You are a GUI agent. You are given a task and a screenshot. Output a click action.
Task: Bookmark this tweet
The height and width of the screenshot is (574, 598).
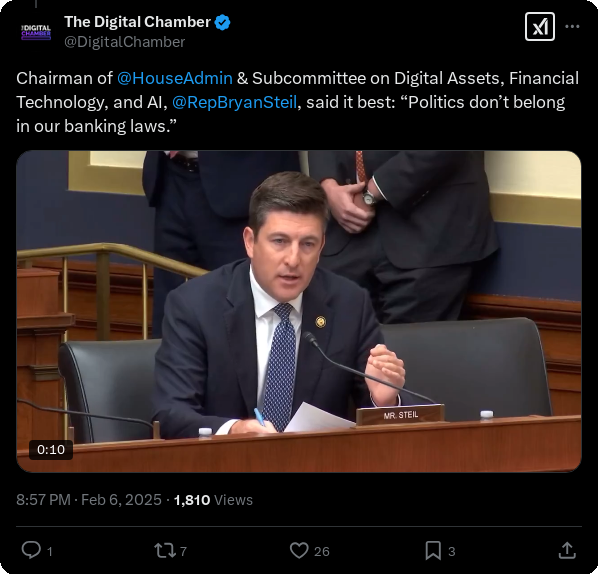433,551
